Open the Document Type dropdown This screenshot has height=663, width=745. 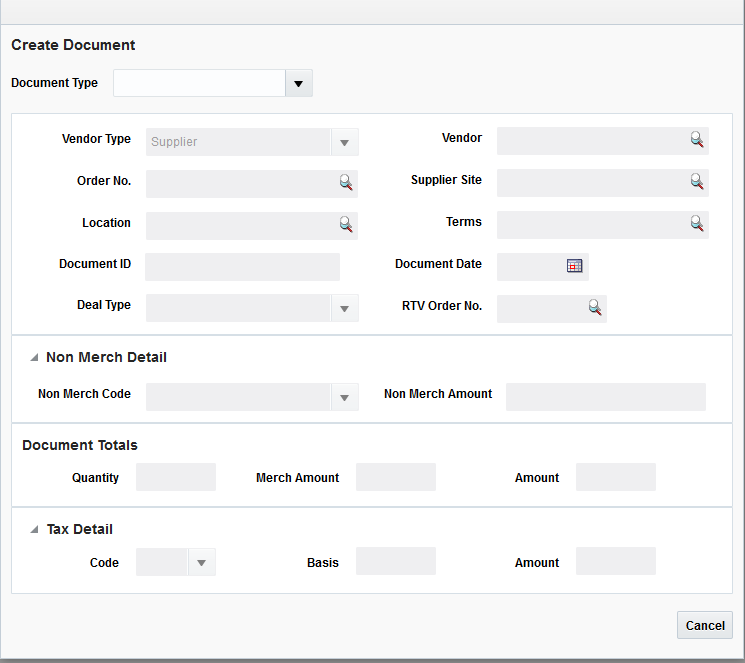[298, 83]
